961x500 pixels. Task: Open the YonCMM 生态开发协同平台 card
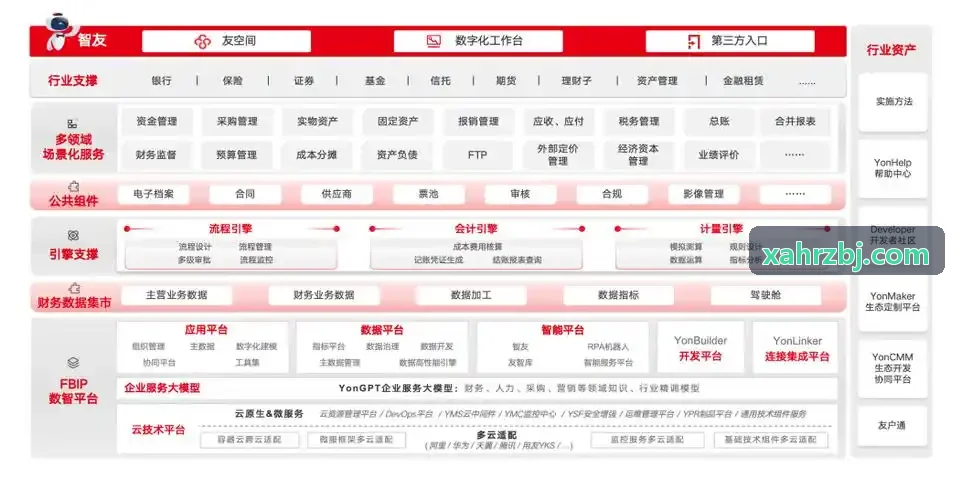893,368
